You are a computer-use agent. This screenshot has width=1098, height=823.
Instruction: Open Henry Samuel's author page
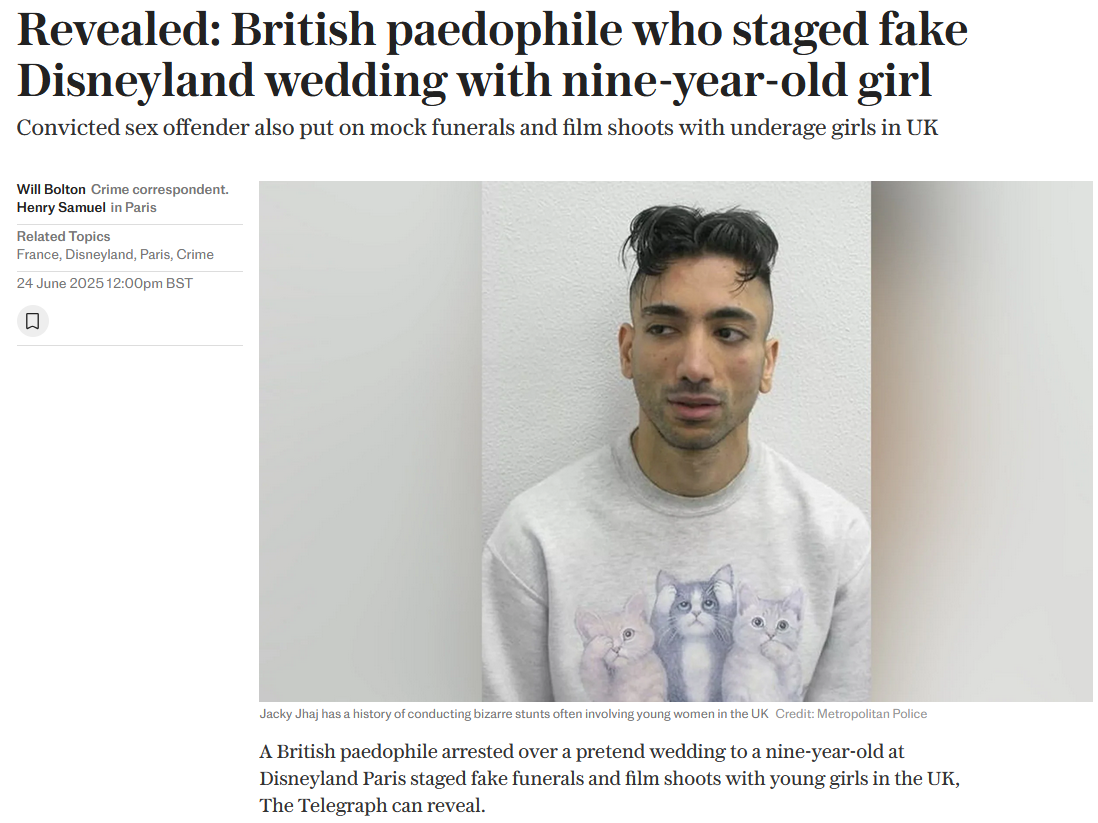click(61, 207)
